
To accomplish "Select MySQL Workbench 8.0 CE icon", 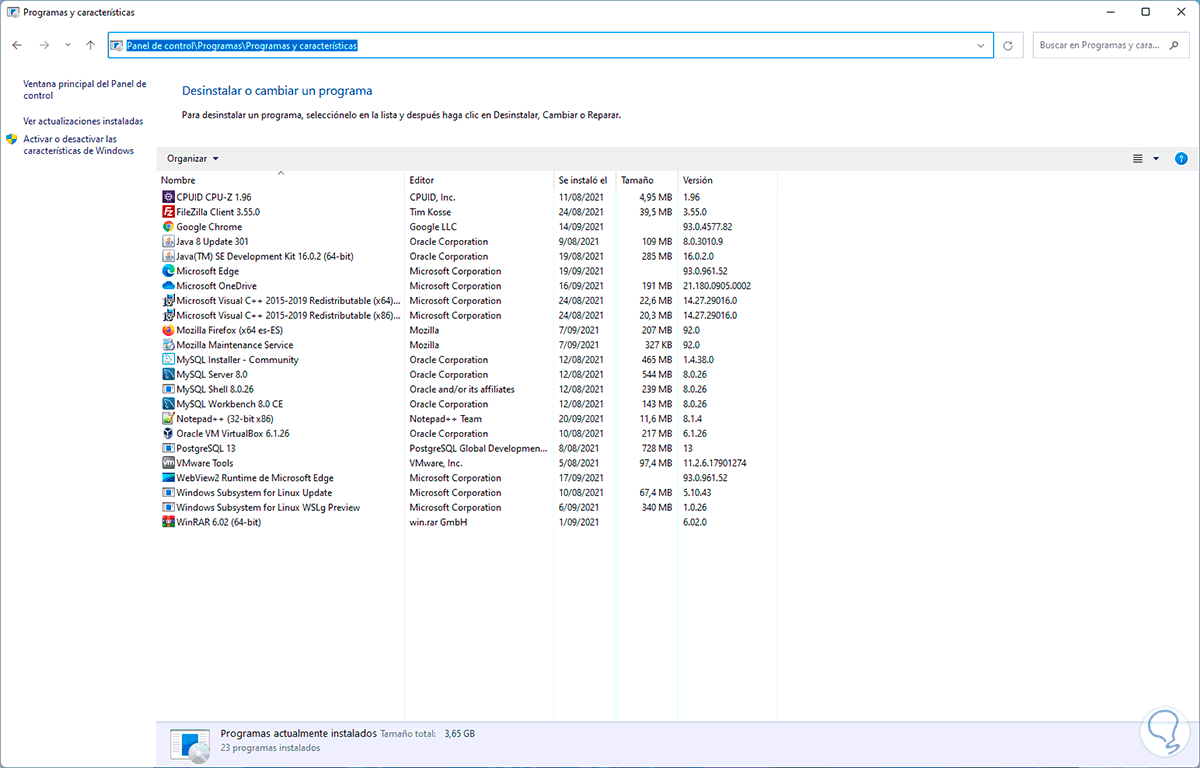I will (168, 404).
